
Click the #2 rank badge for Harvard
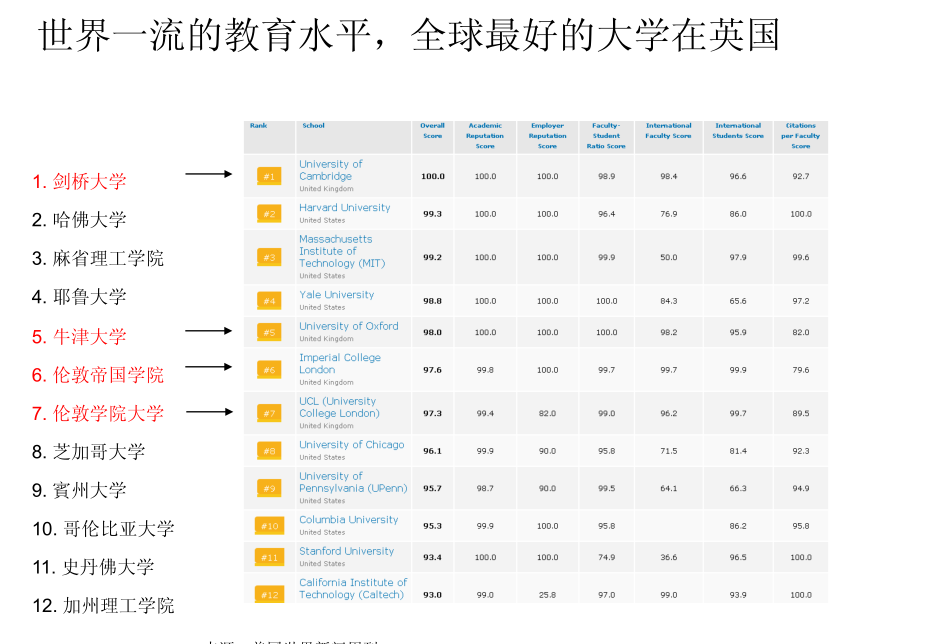coord(269,214)
